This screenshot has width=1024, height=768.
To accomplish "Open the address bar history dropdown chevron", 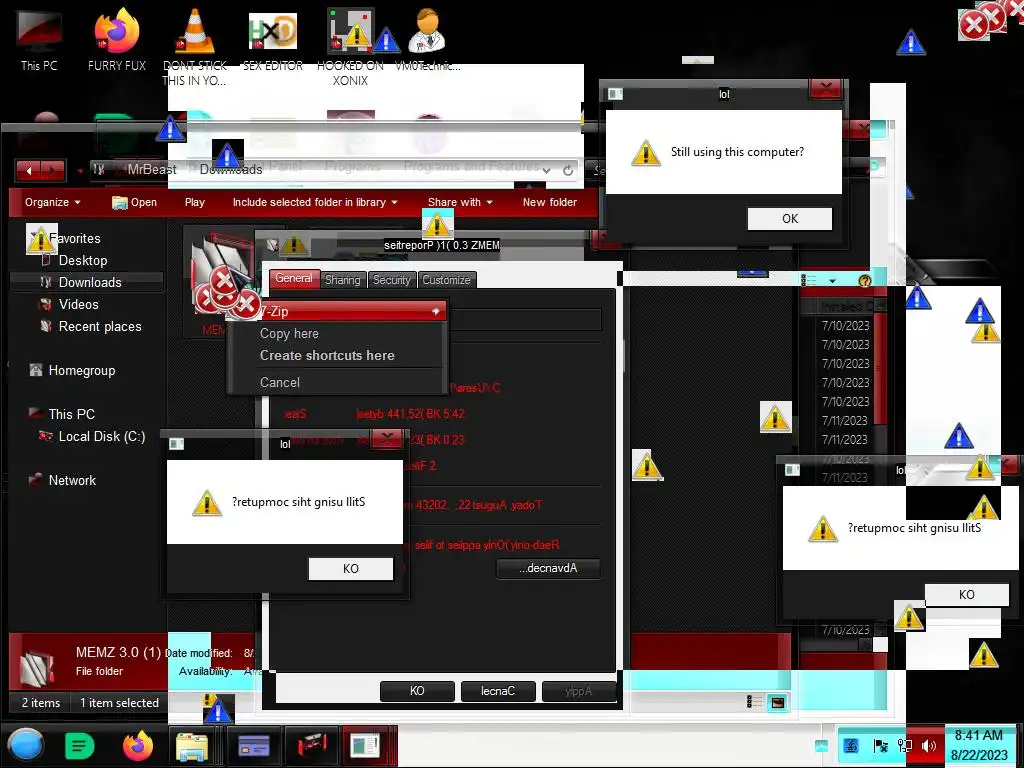I will [547, 170].
